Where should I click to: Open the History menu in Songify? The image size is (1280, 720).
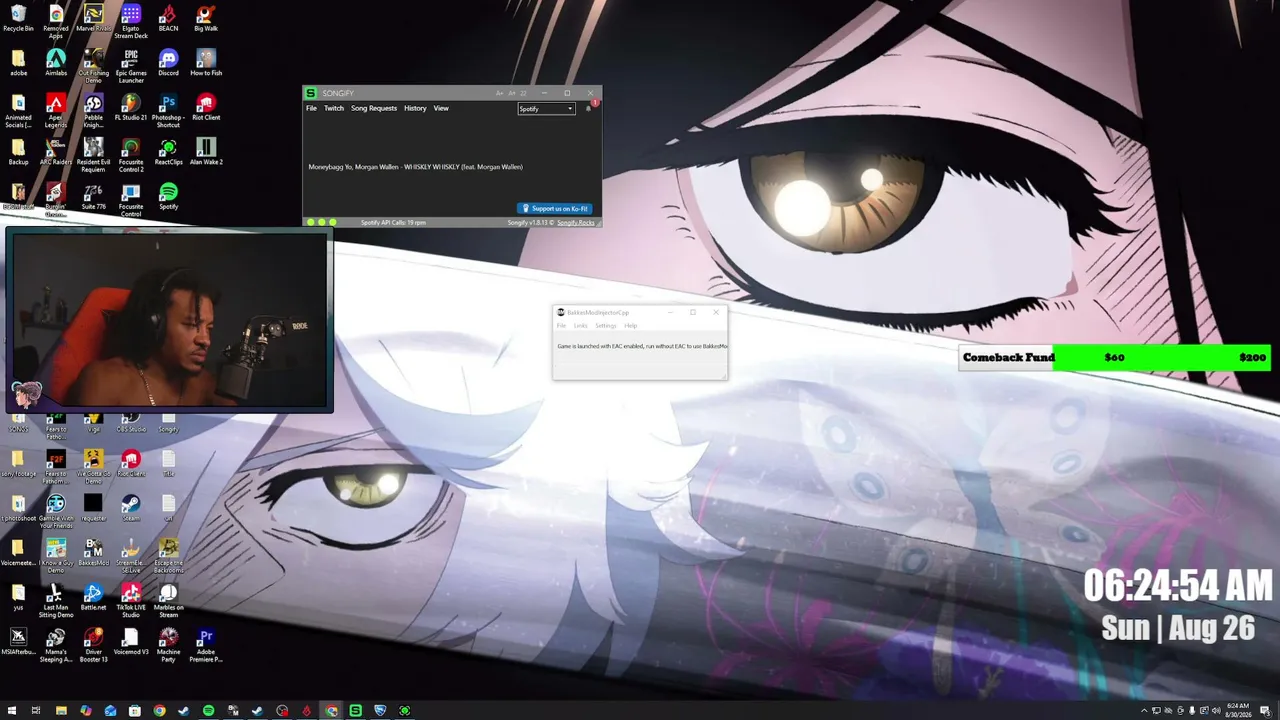(x=415, y=108)
